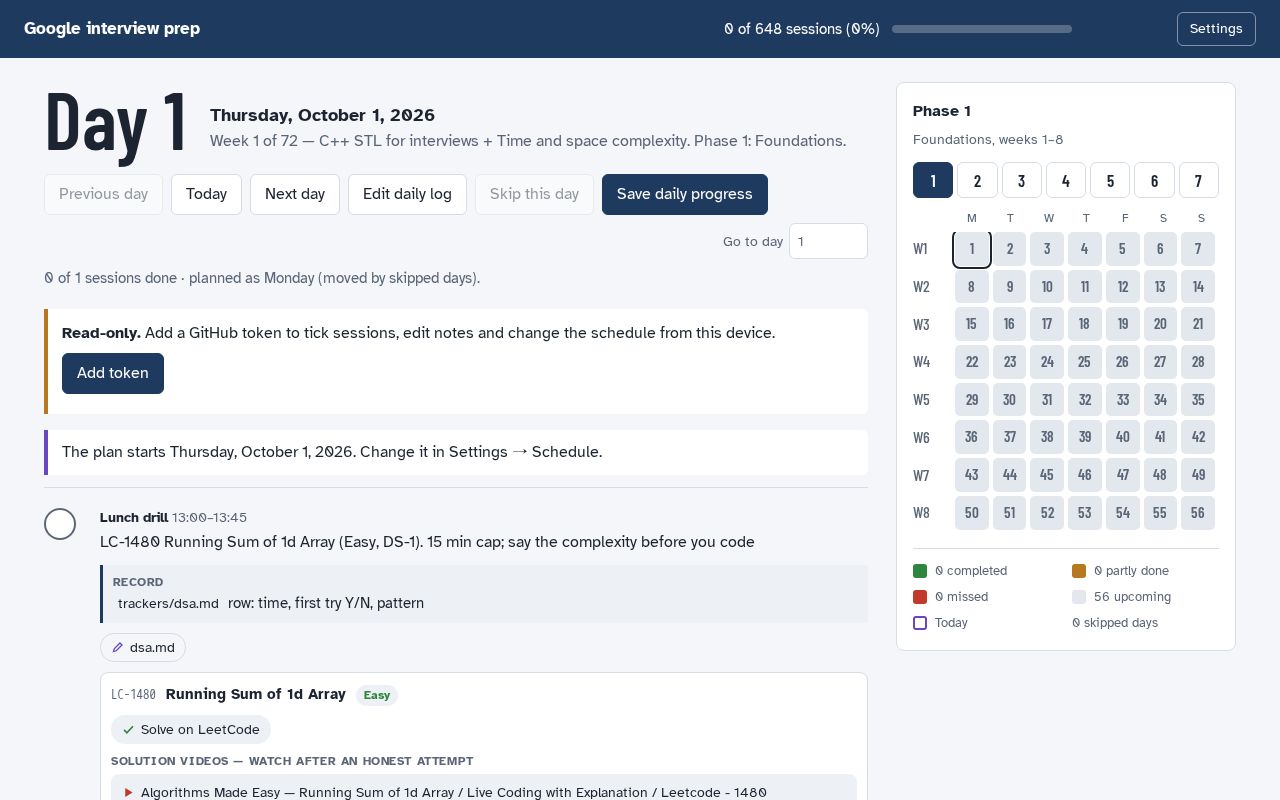Image resolution: width=1280 pixels, height=800 pixels.
Task: Jump to day 40 in week 6
Action: click(1123, 437)
